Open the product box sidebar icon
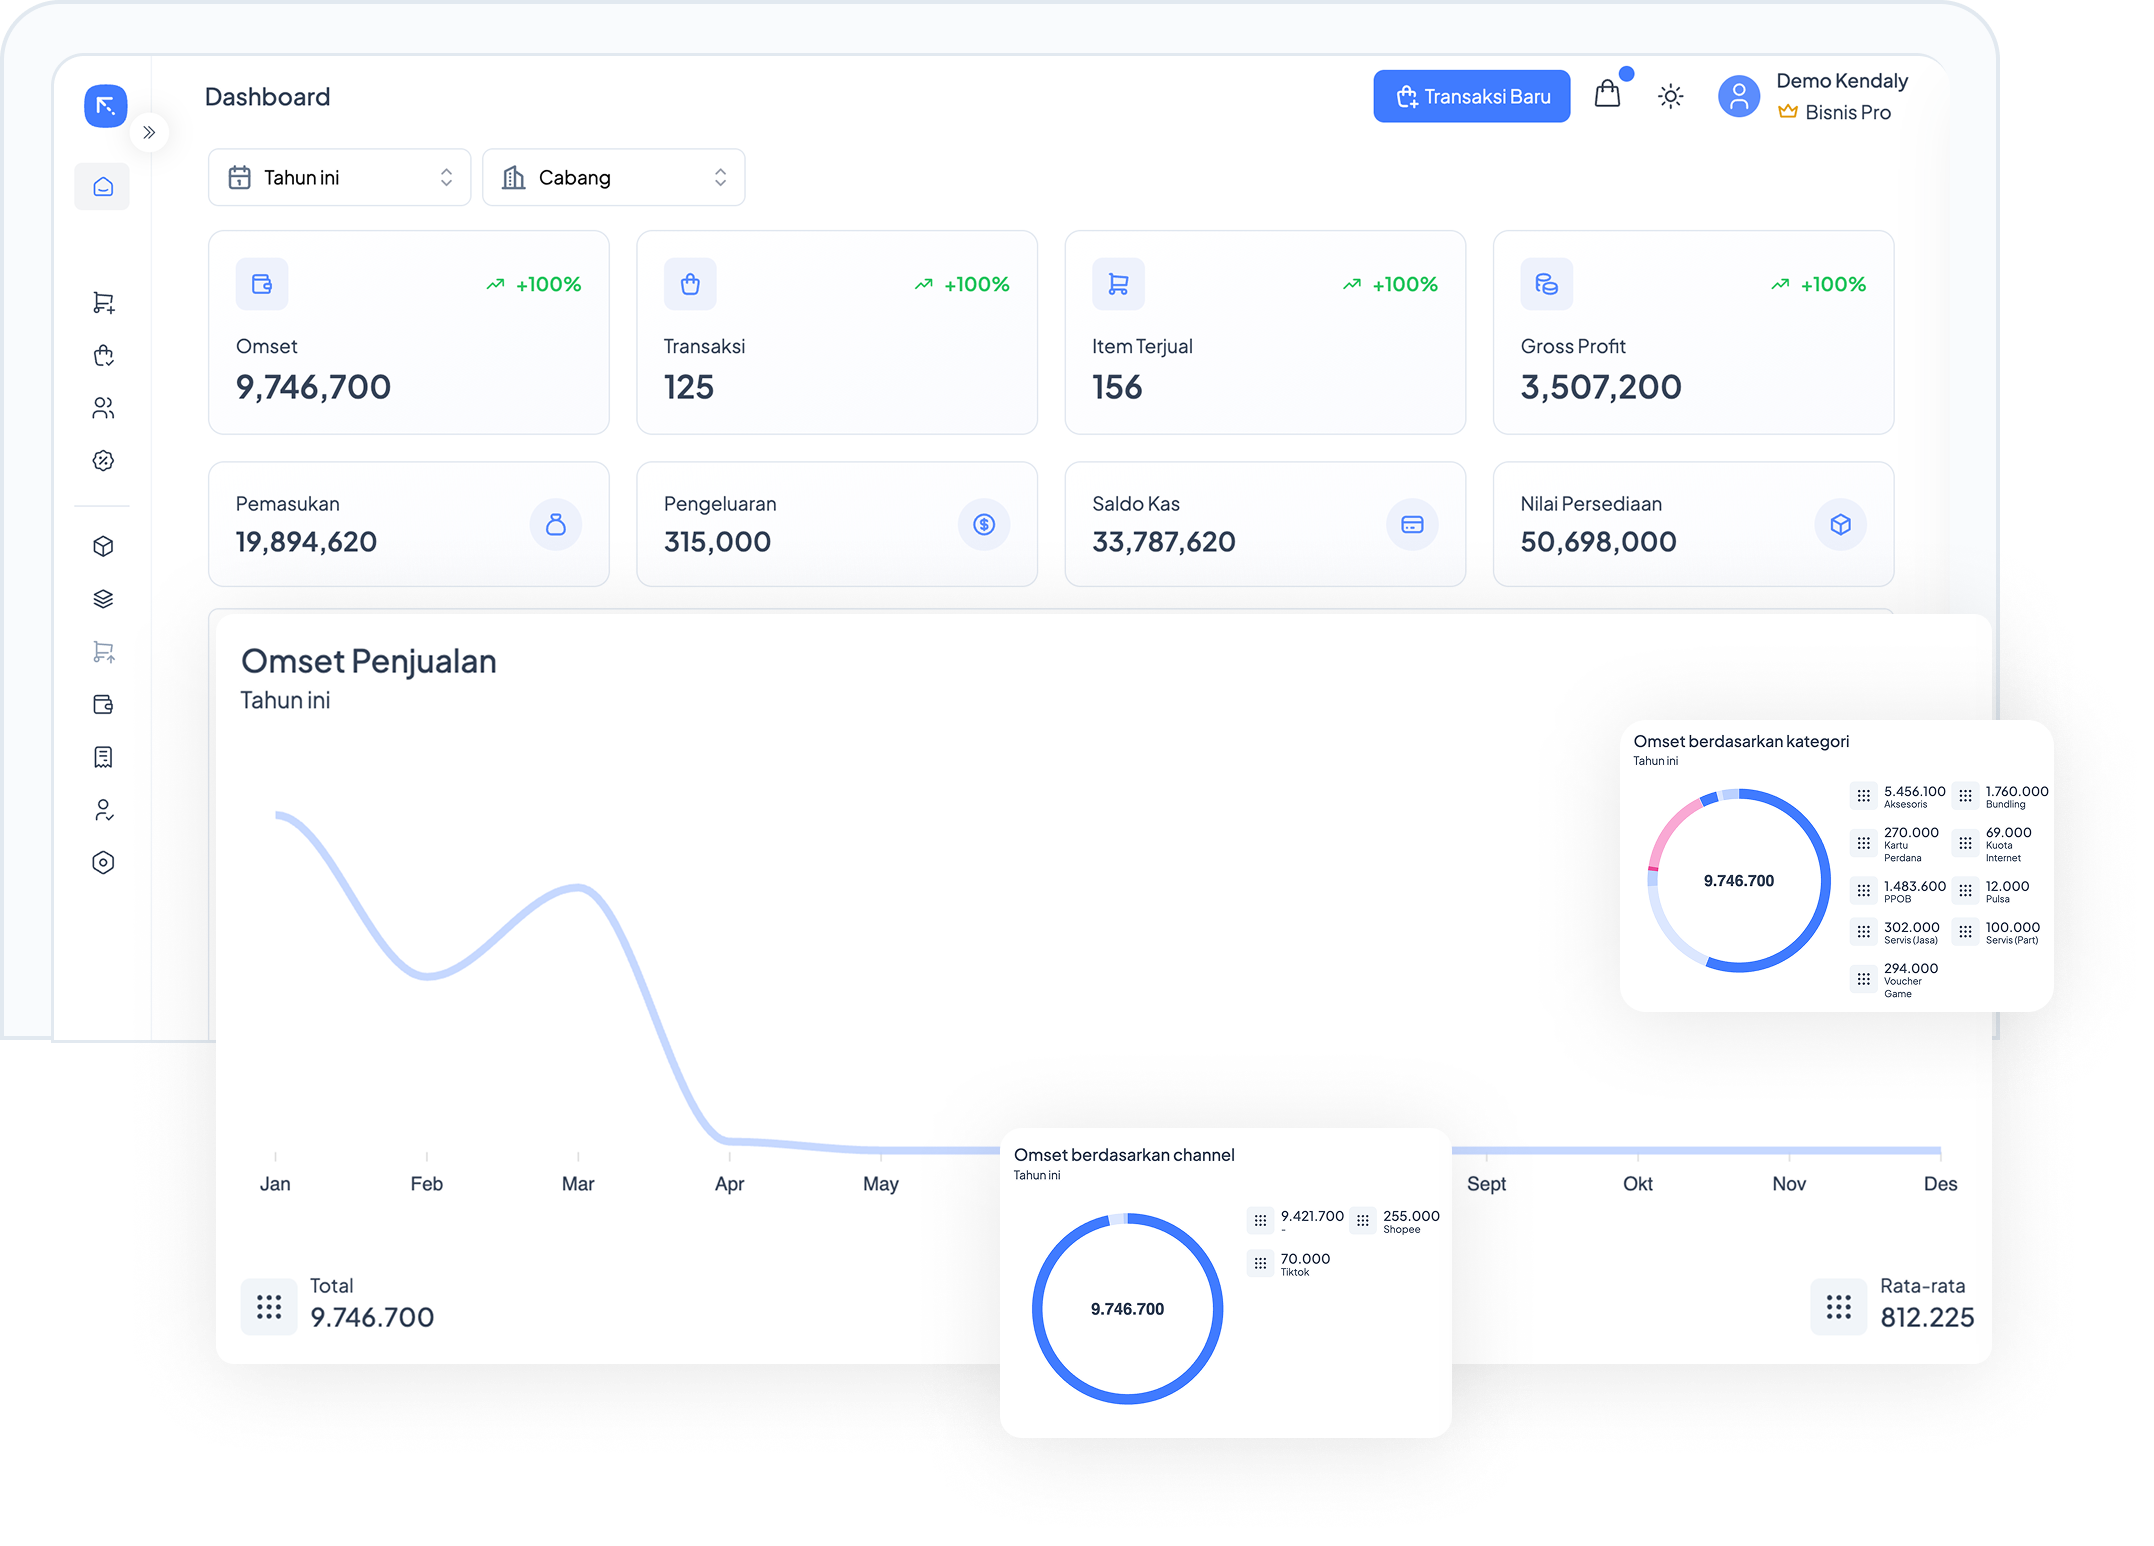The width and height of the screenshot is (2154, 1546). (103, 546)
